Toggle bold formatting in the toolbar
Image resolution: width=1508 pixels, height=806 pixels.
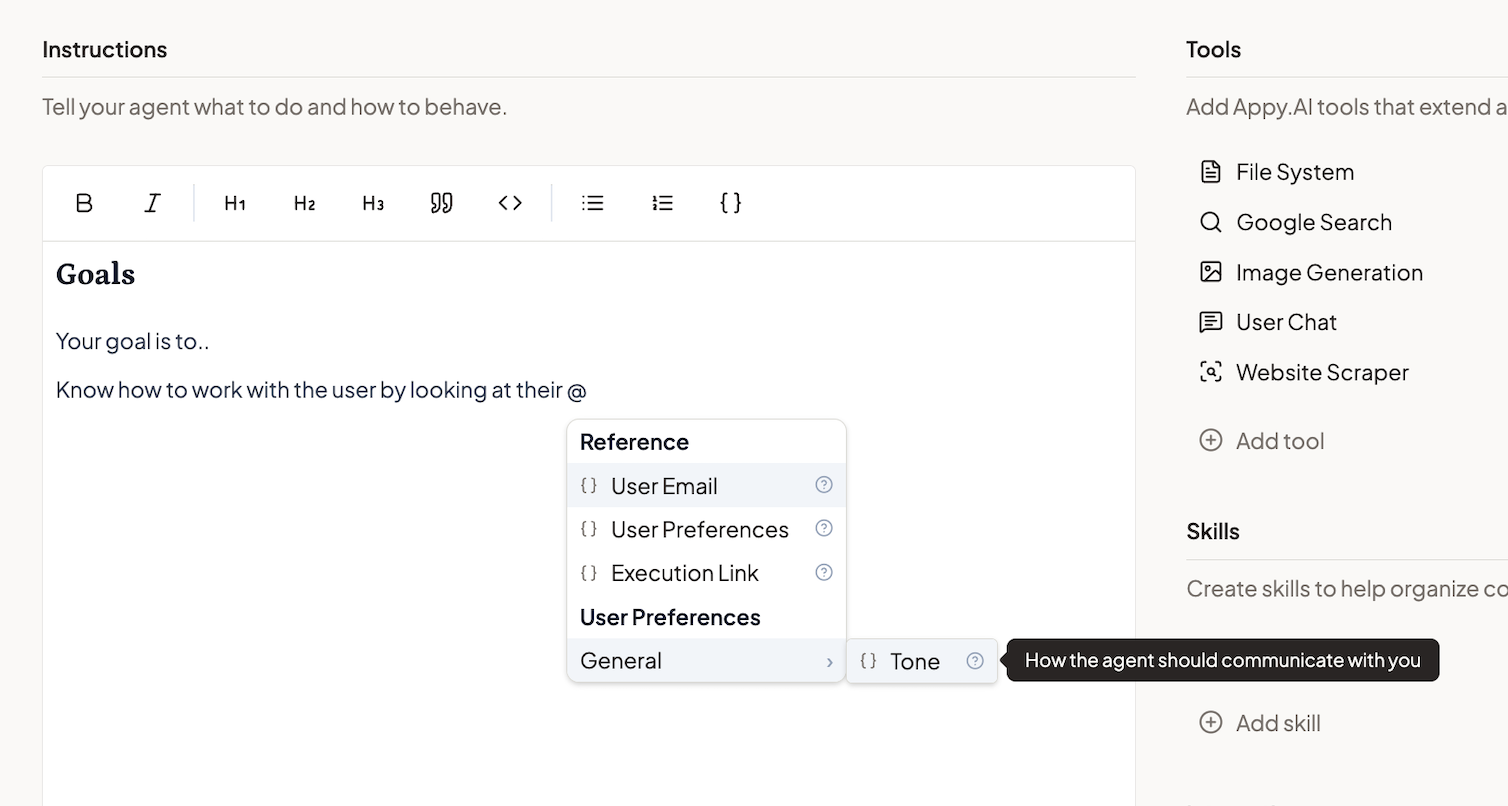84,203
